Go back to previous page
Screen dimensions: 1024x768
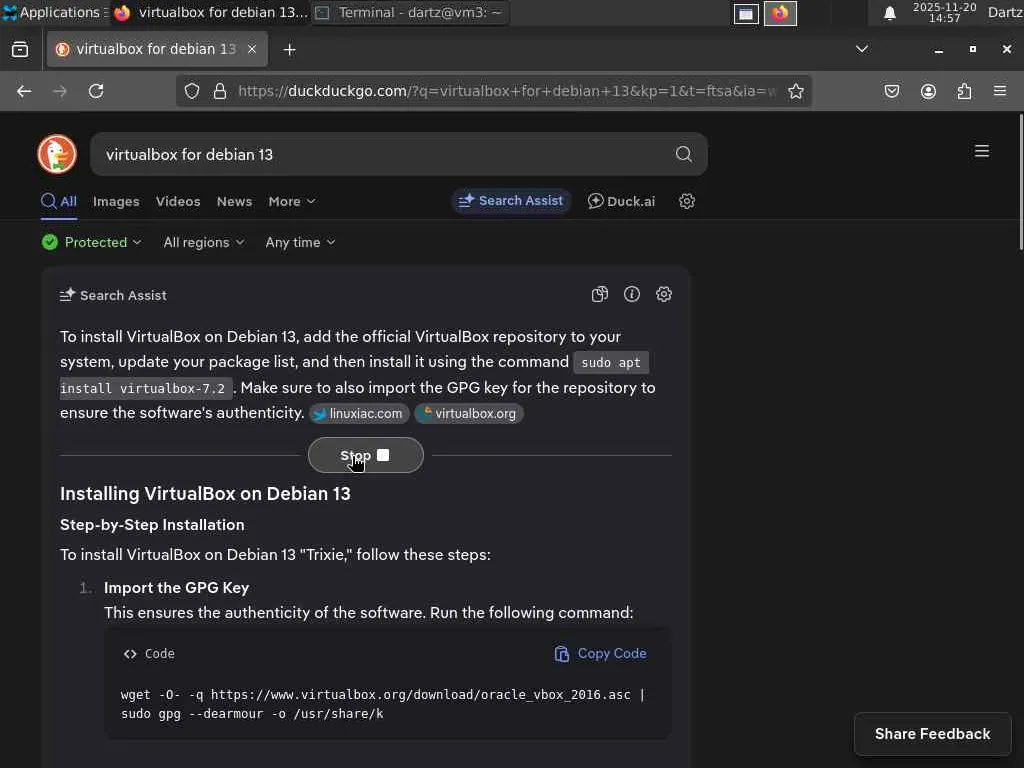[24, 91]
